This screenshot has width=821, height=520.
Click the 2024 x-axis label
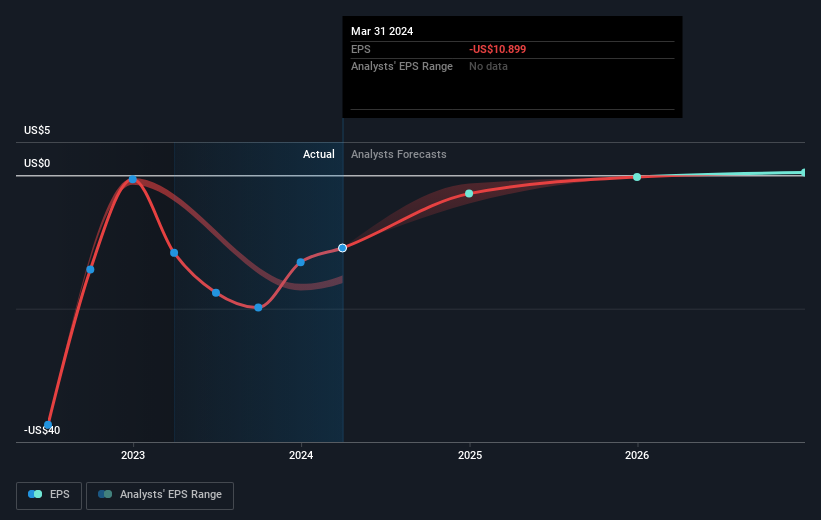(x=301, y=455)
